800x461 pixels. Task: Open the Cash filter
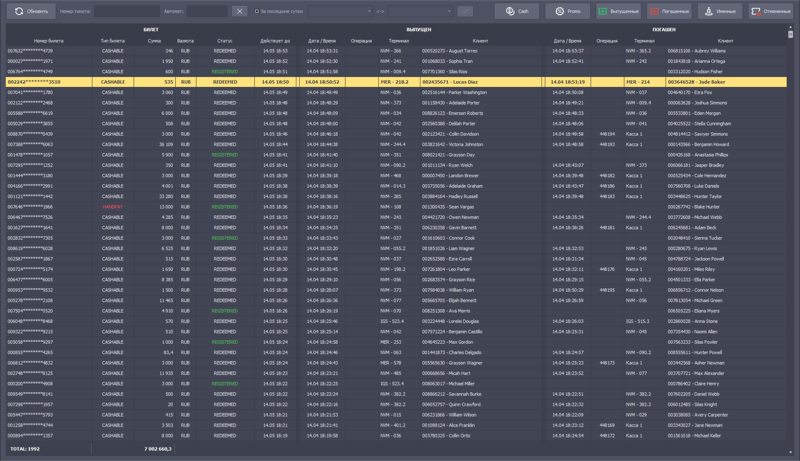point(517,11)
